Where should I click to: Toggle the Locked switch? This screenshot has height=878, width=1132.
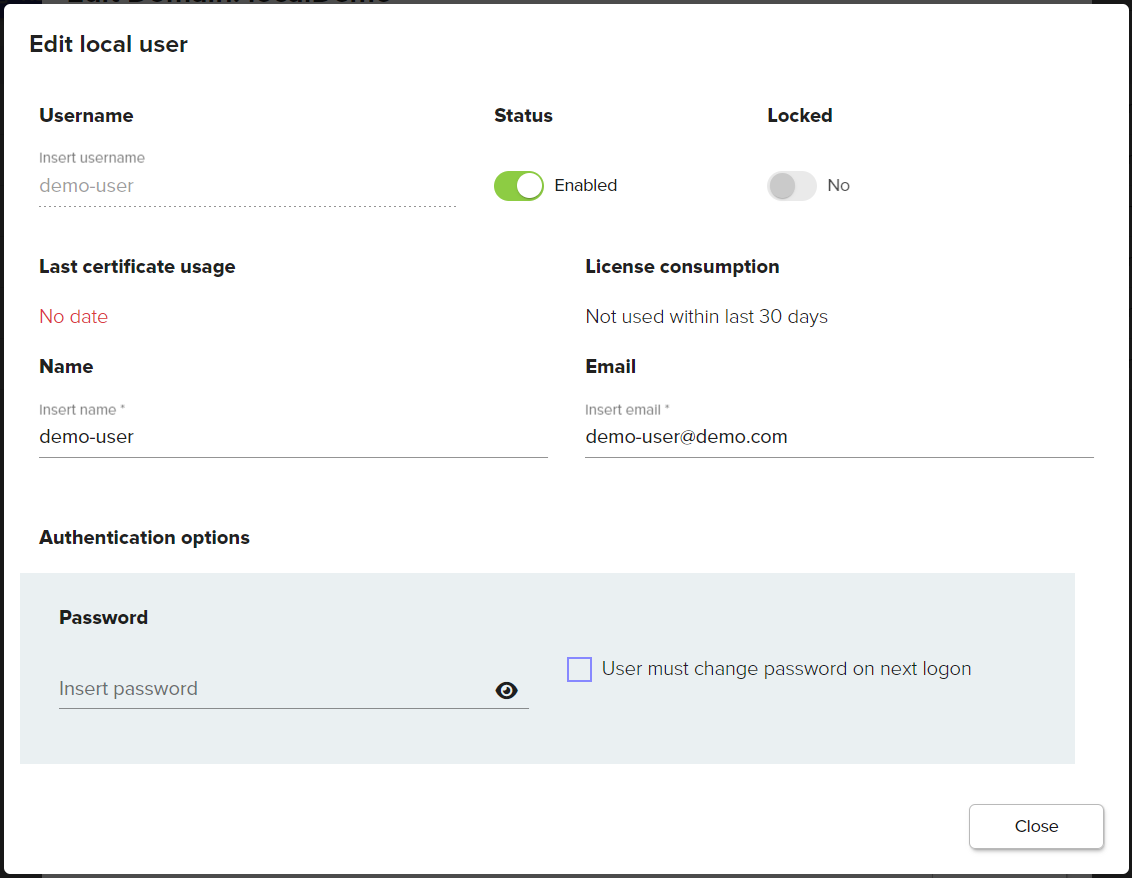pos(791,186)
